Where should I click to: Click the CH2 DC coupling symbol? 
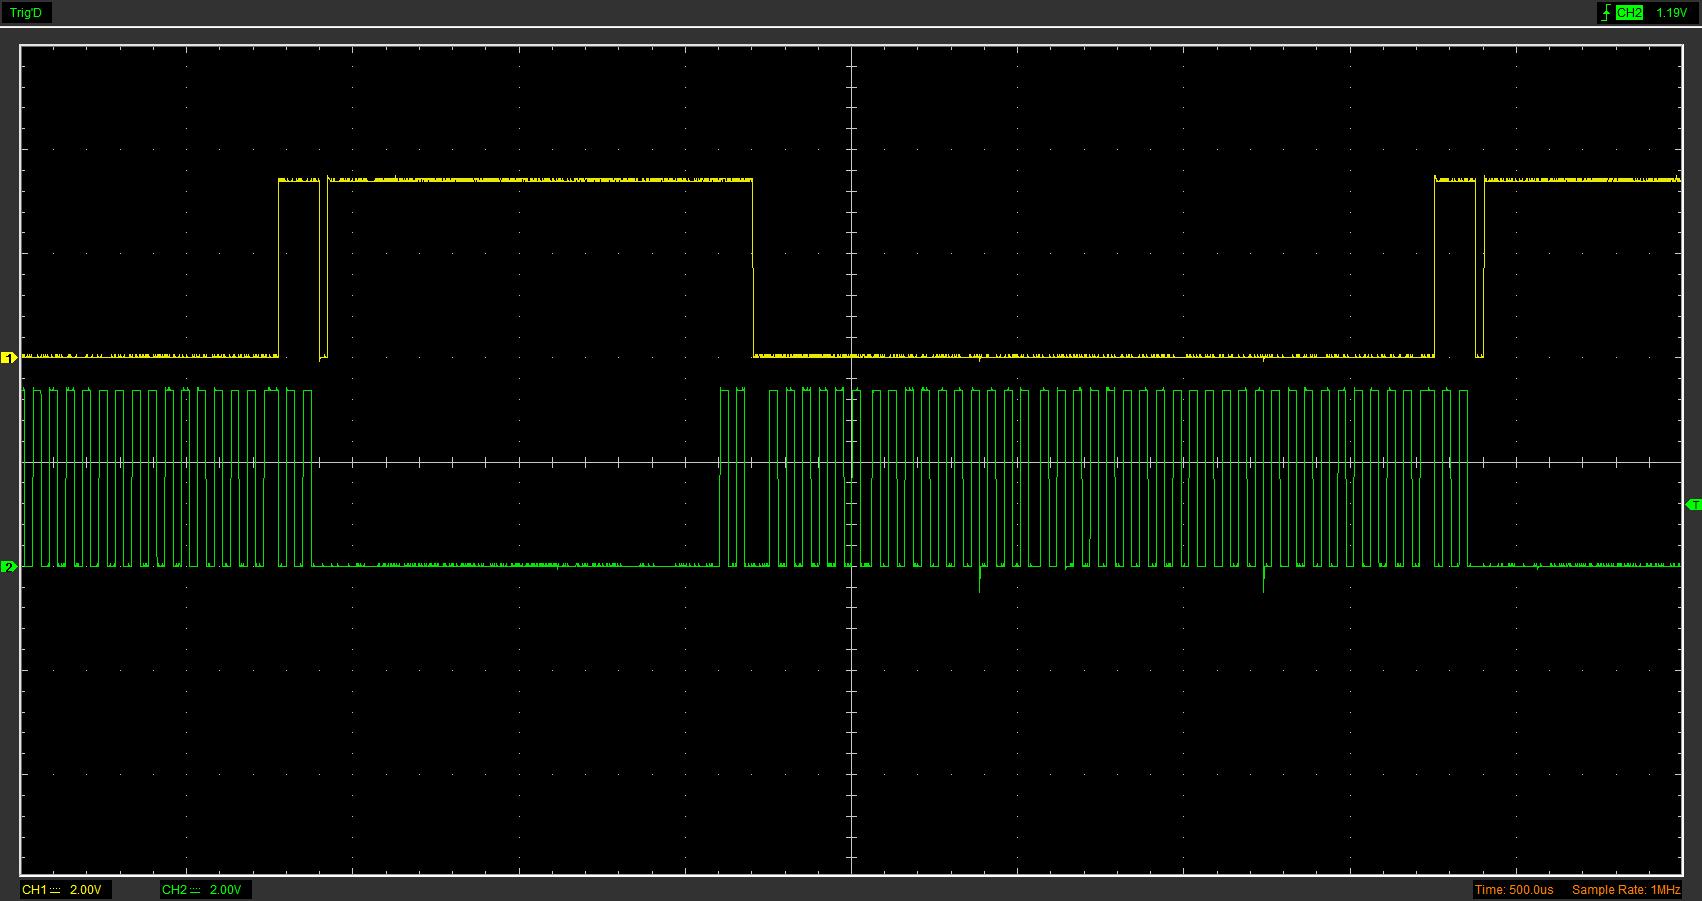(x=195, y=890)
